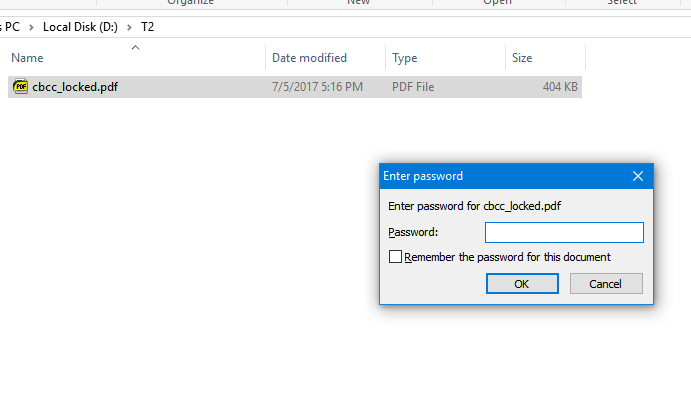Click the PDF icon beside cbcc_locked.pdf
The height and width of the screenshot is (394, 691).
tap(20, 86)
